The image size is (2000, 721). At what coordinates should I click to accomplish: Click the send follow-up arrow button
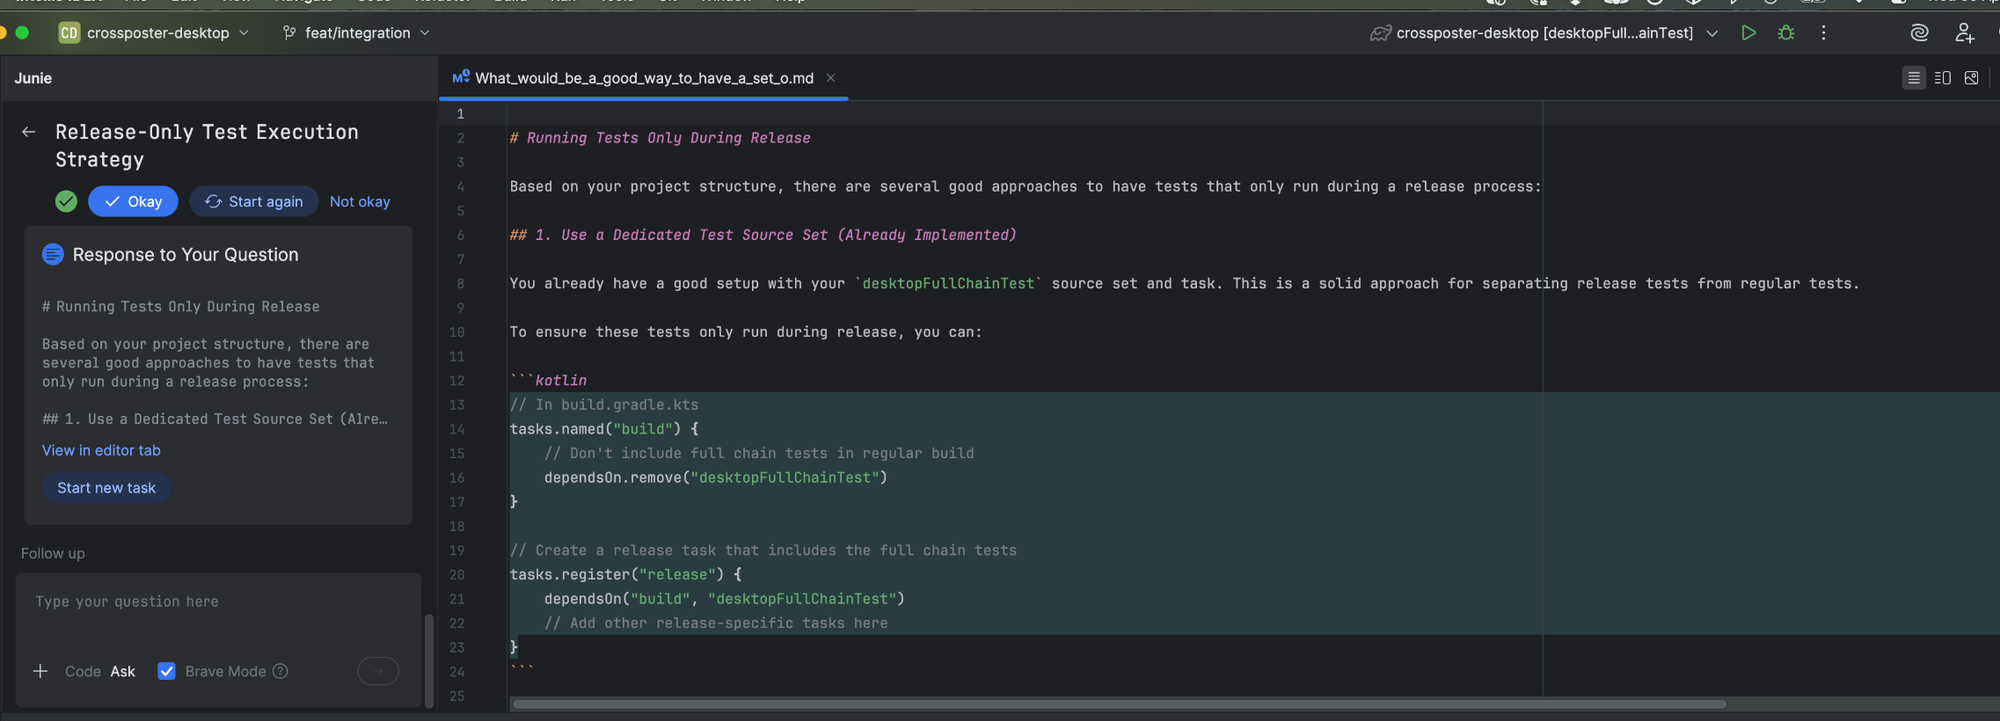tap(378, 671)
